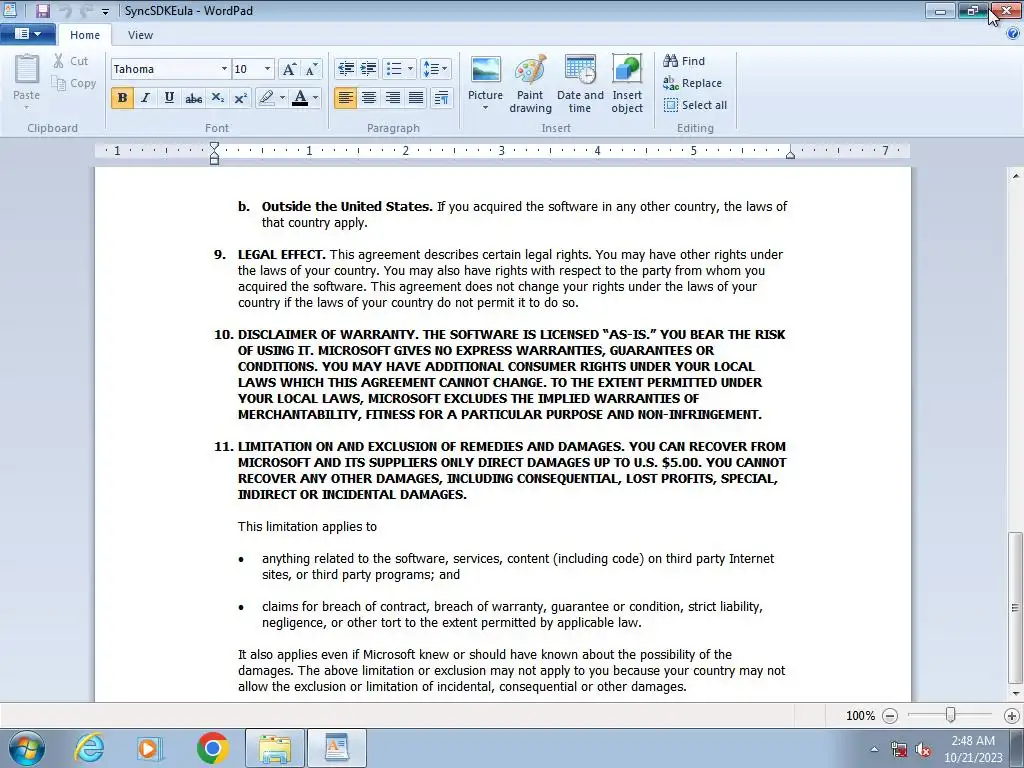Launch Google Chrome from the taskbar
This screenshot has height=768, width=1024.
(x=212, y=748)
